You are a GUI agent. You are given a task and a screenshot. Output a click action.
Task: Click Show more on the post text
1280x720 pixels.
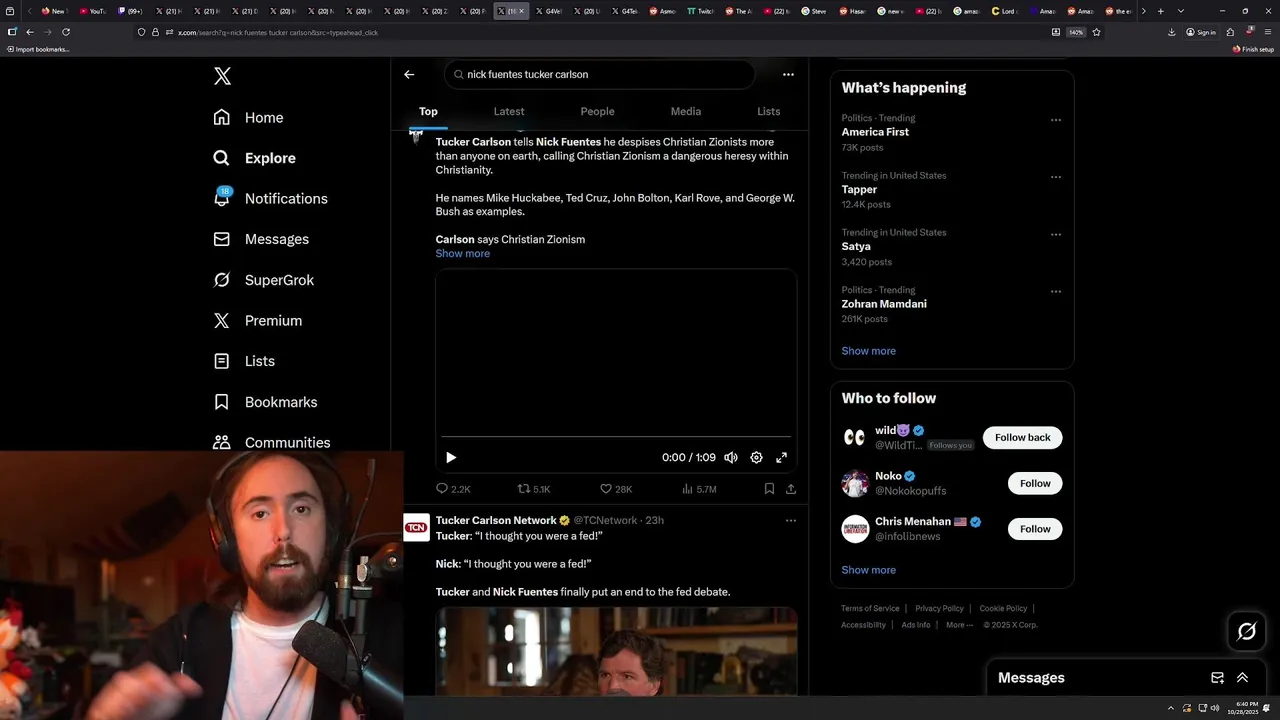[462, 253]
